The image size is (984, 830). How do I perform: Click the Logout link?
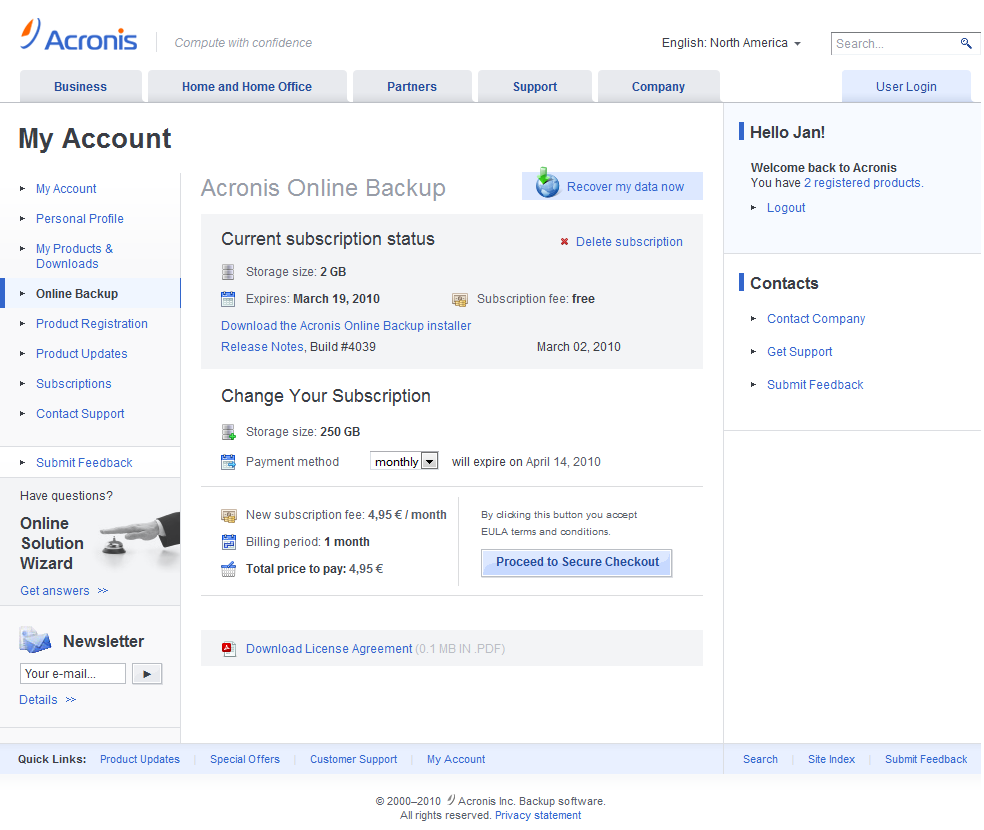(786, 208)
